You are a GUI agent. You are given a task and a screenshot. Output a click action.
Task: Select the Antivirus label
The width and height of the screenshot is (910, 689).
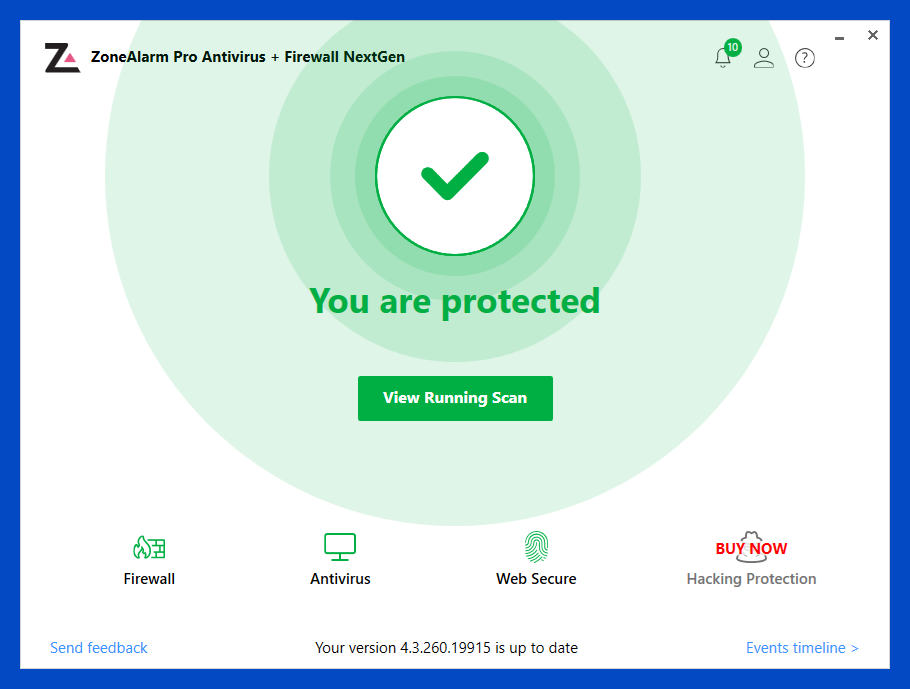(340, 579)
